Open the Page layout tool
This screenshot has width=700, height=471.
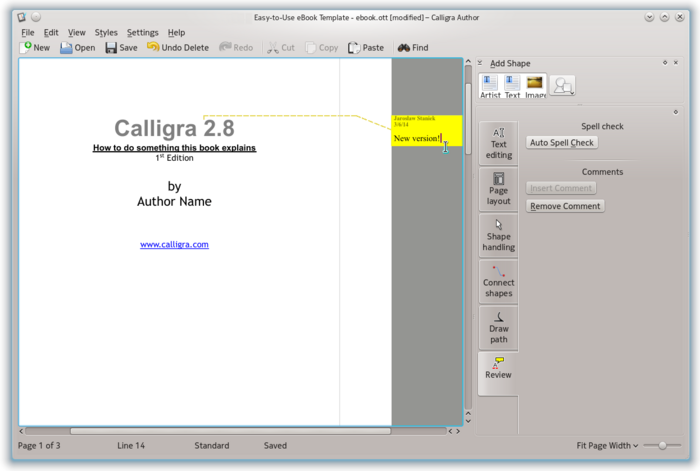498,189
